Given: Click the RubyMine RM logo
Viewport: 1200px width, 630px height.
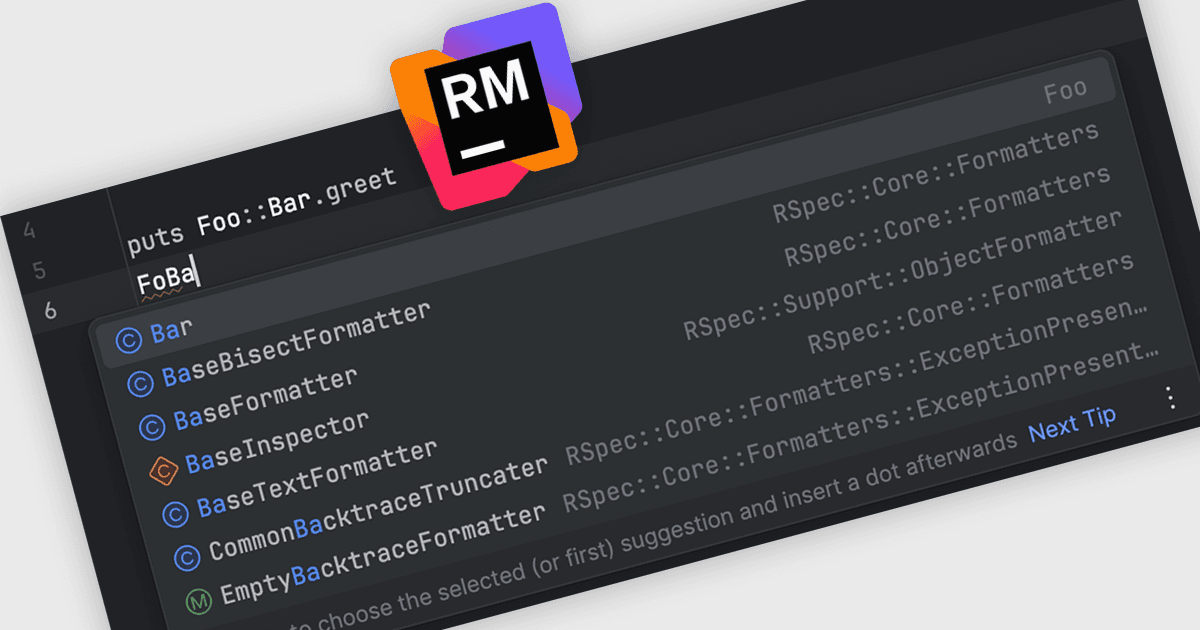Looking at the screenshot, I should click(x=487, y=106).
